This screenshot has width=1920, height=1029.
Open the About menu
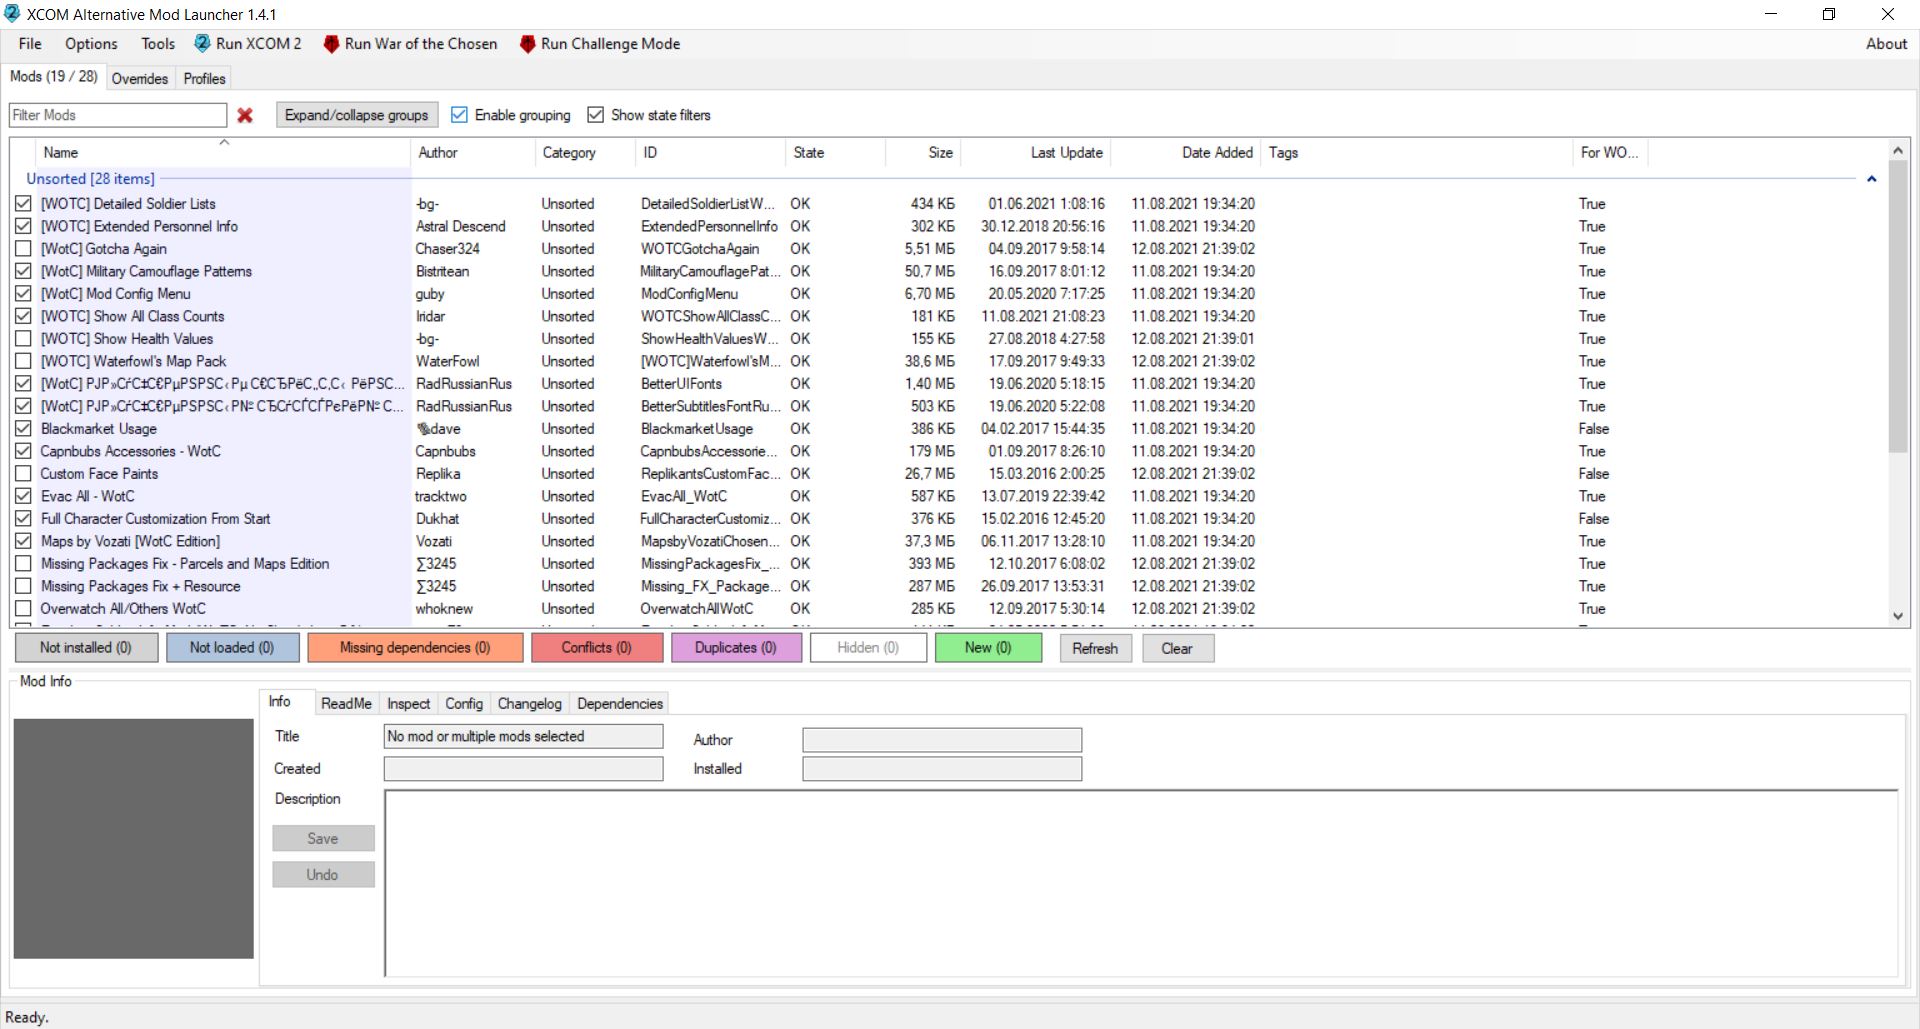pos(1886,44)
